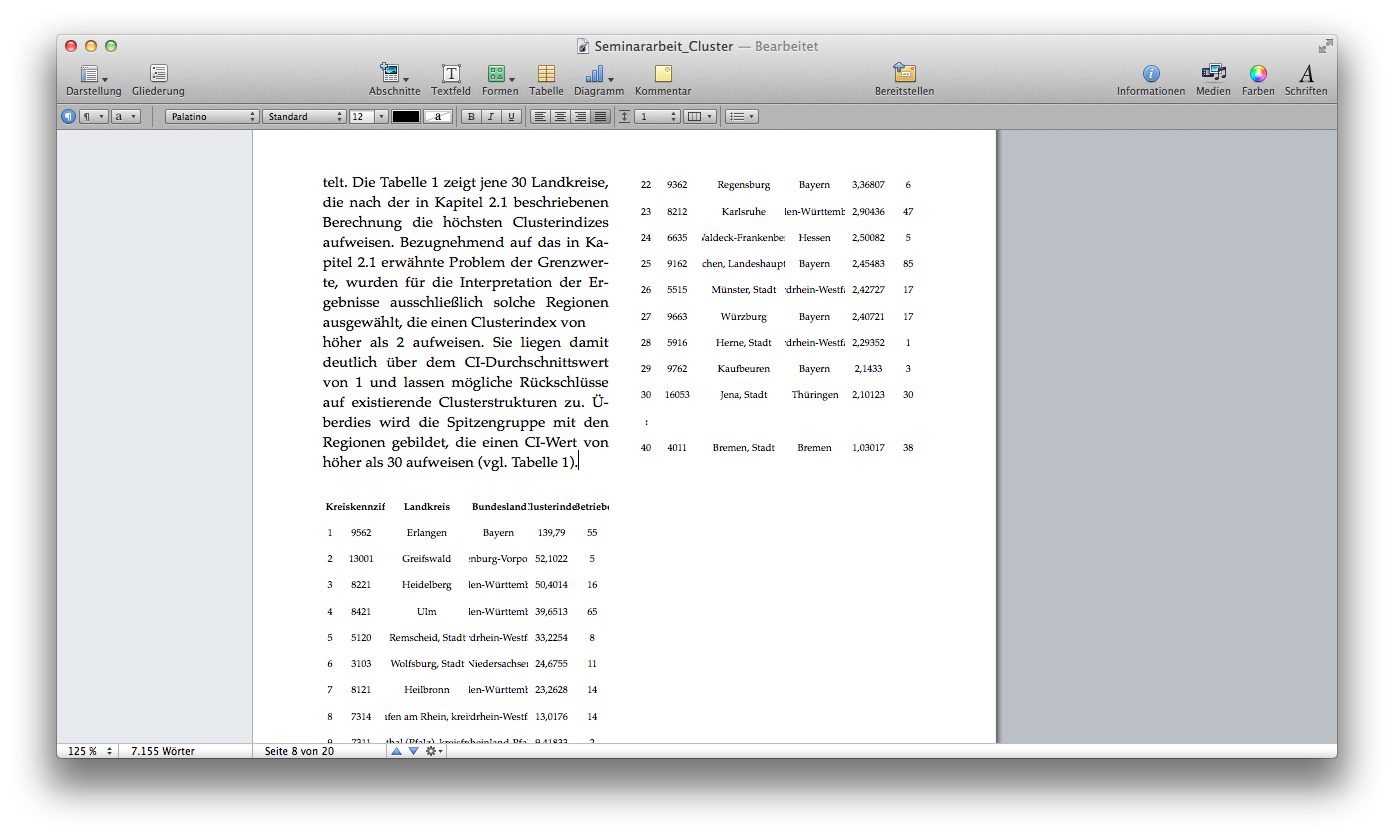Justify text alignment

tap(600, 116)
